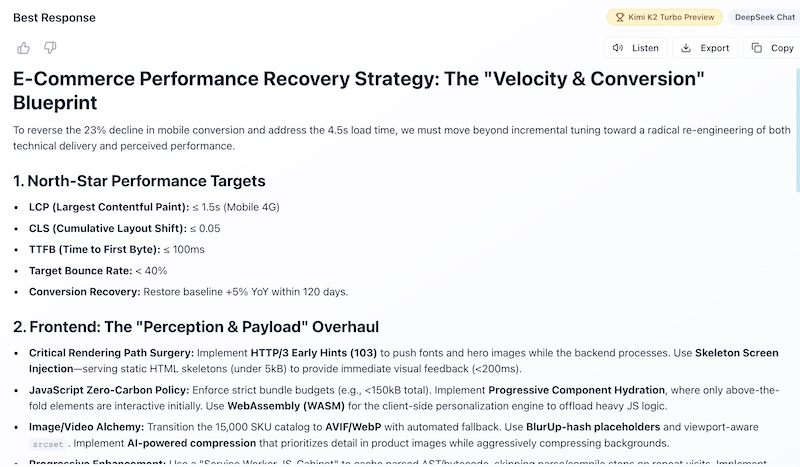Click the Export download button
The height and width of the screenshot is (467, 800).
[x=705, y=48]
